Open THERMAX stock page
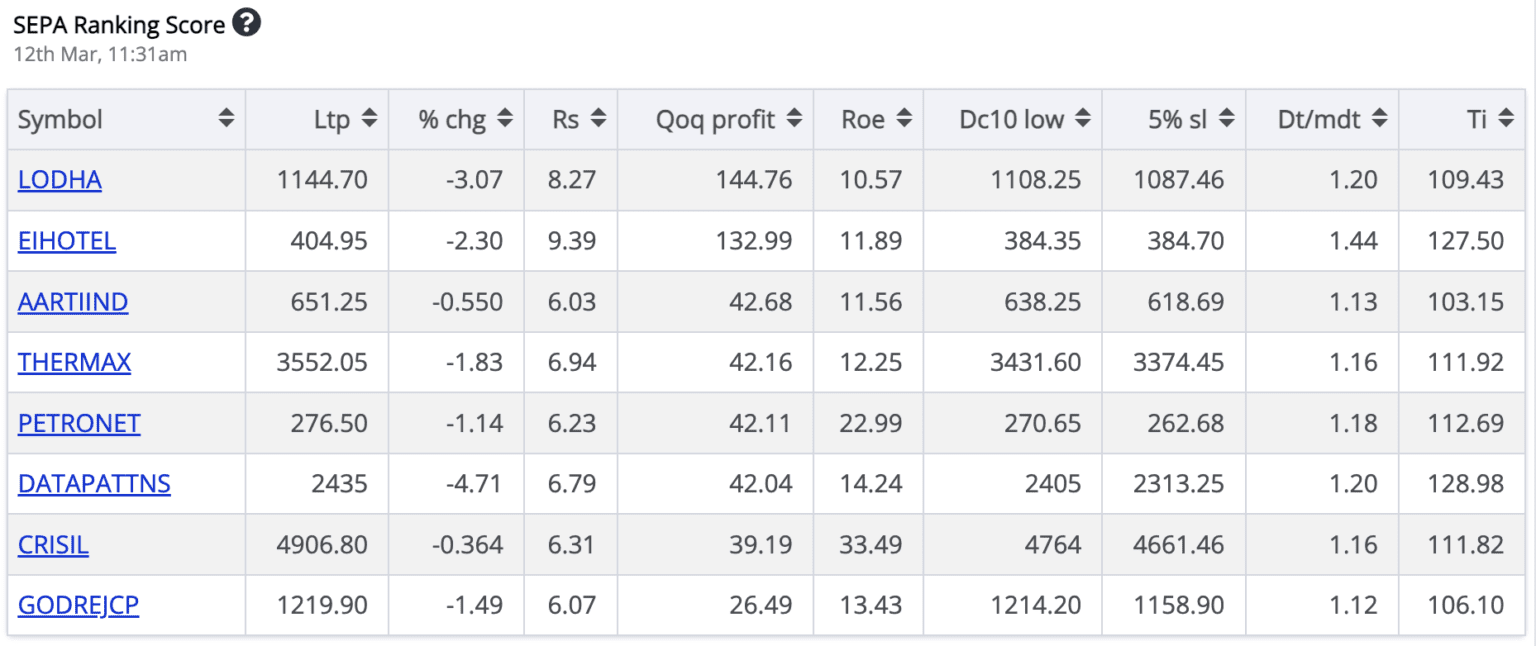The height and width of the screenshot is (646, 1536). coord(74,362)
